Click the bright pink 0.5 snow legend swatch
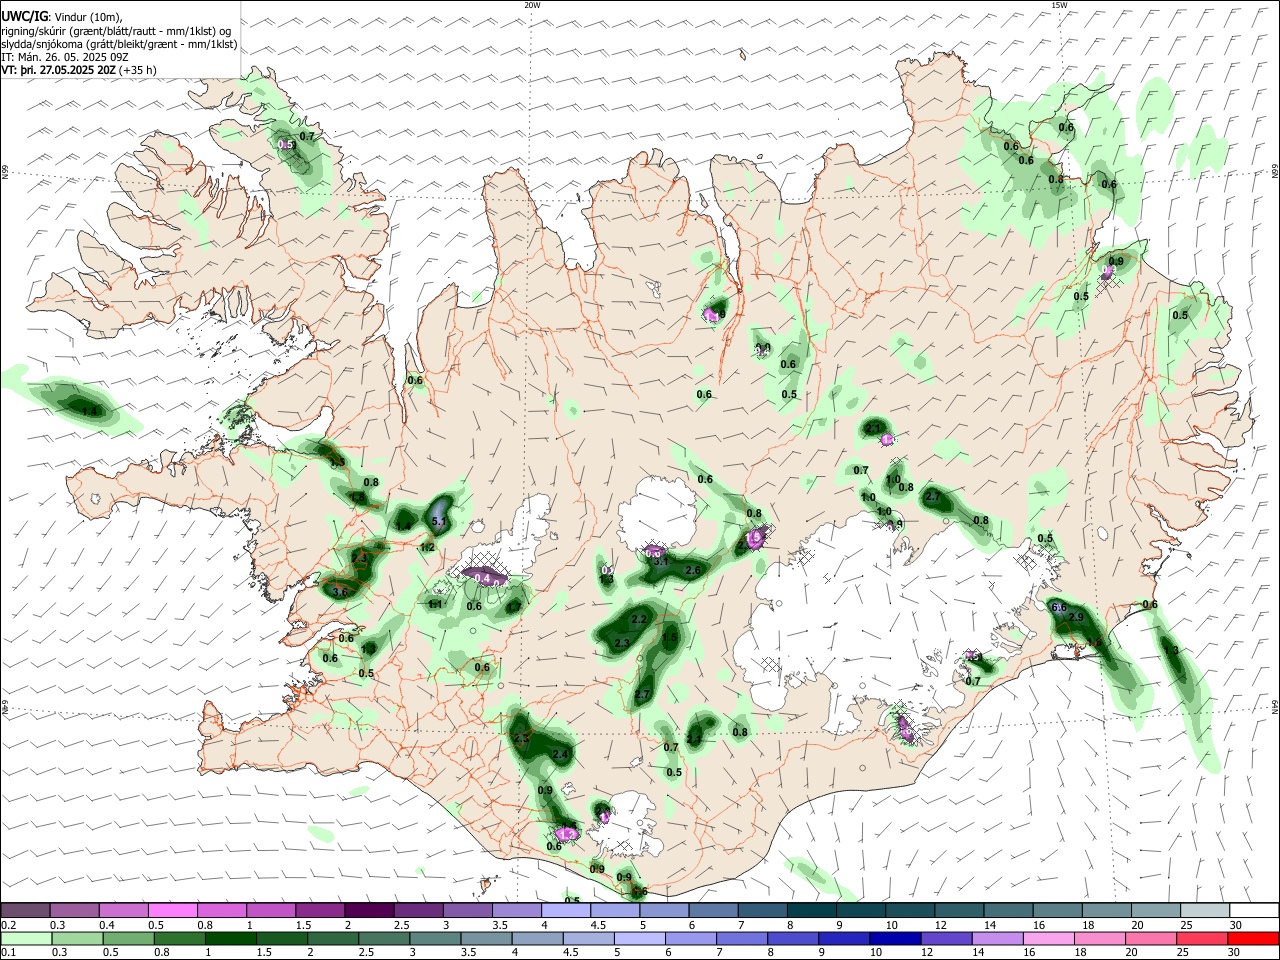 click(173, 910)
